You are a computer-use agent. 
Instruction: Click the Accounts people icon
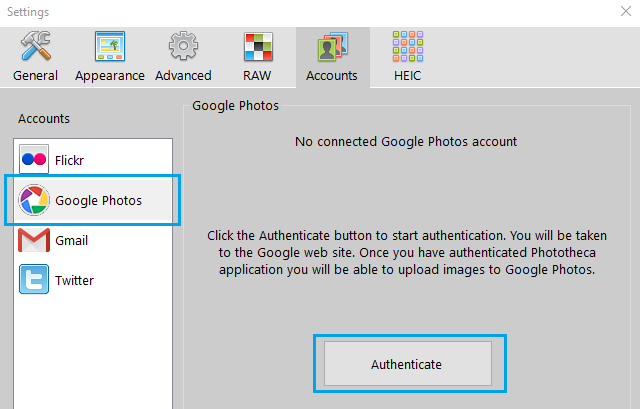point(333,47)
